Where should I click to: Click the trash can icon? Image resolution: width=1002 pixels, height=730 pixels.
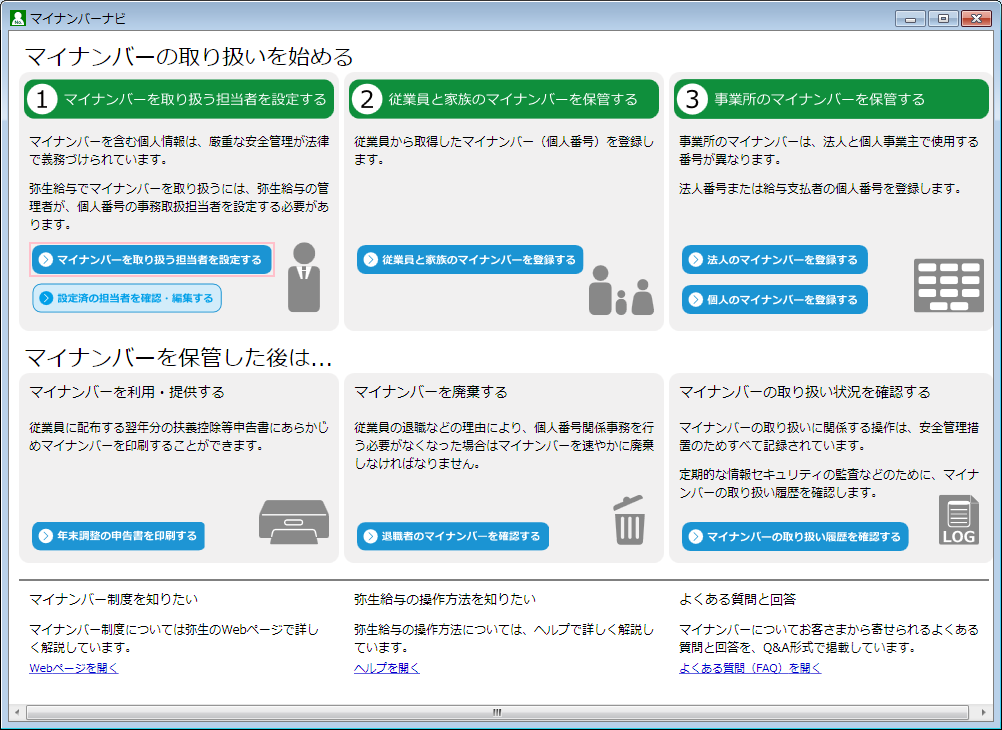coord(629,520)
